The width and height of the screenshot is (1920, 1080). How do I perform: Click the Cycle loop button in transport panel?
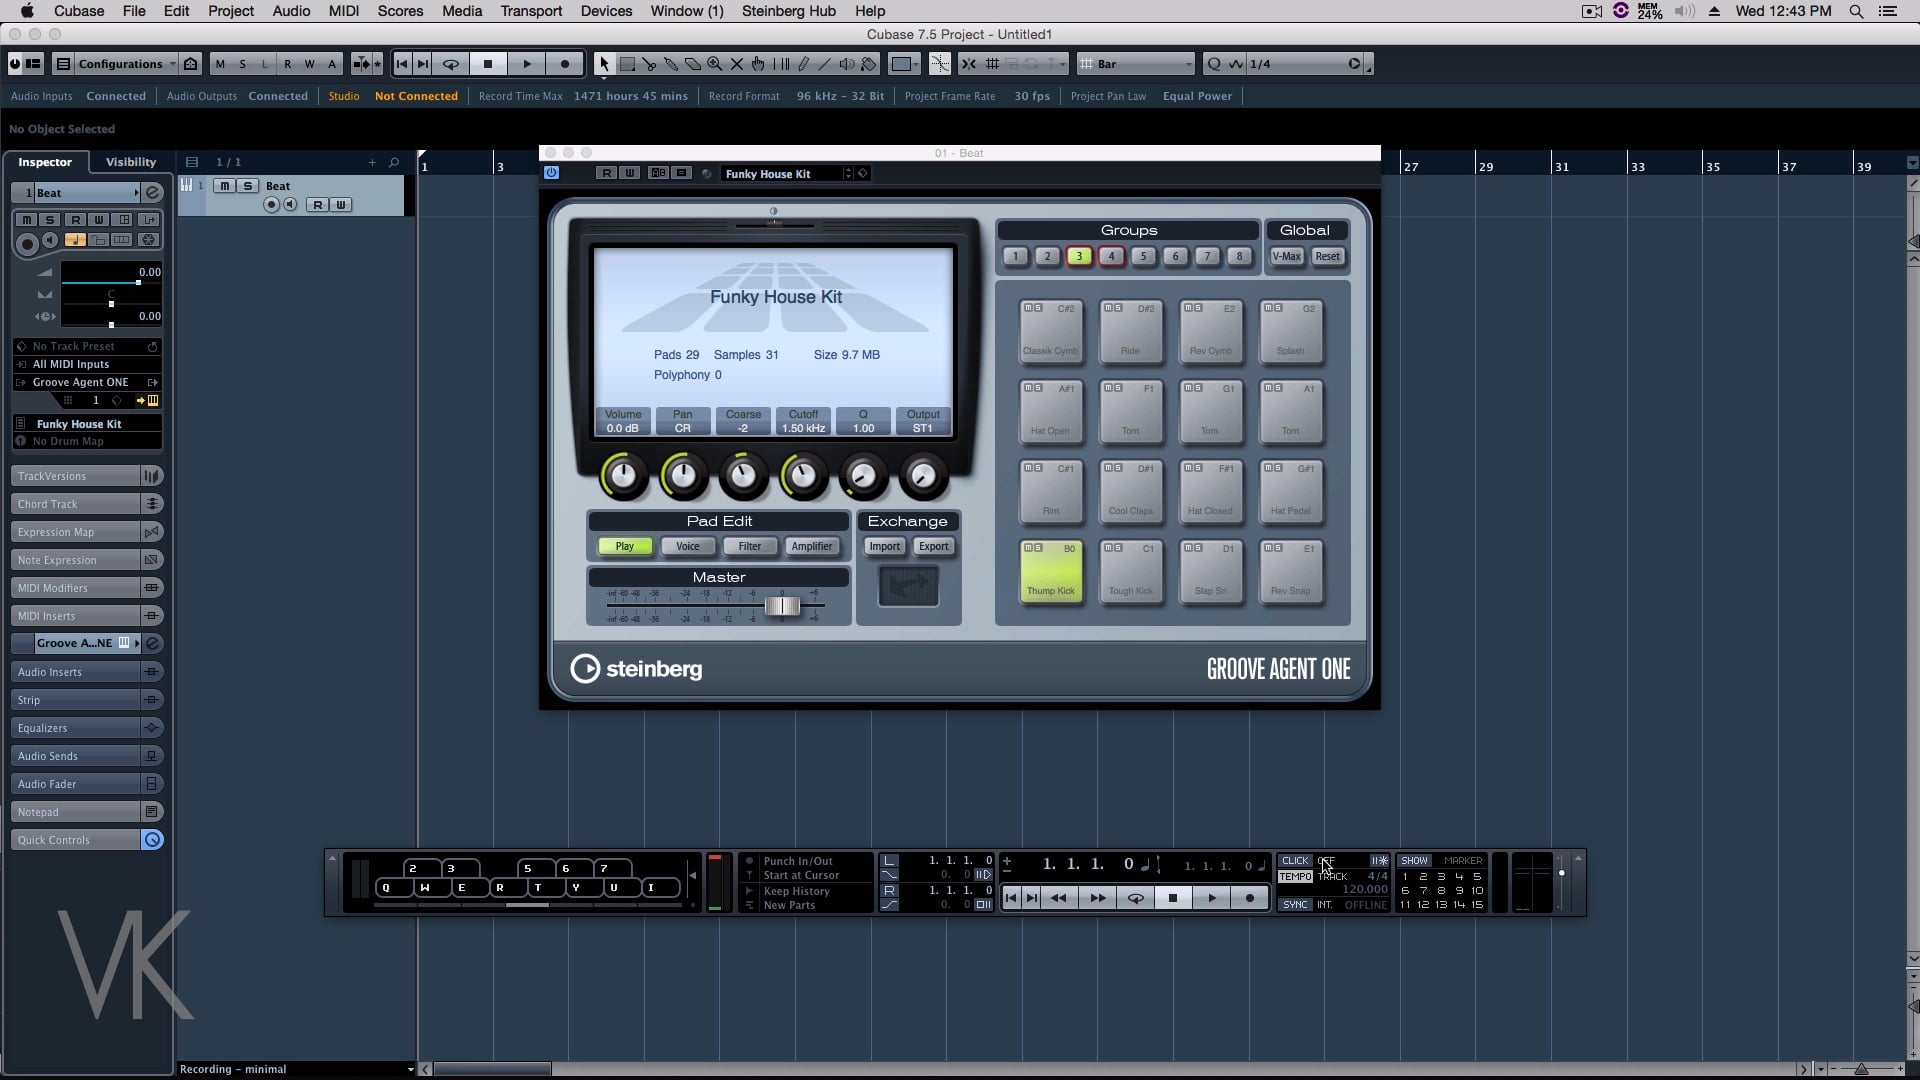pyautogui.click(x=1135, y=898)
